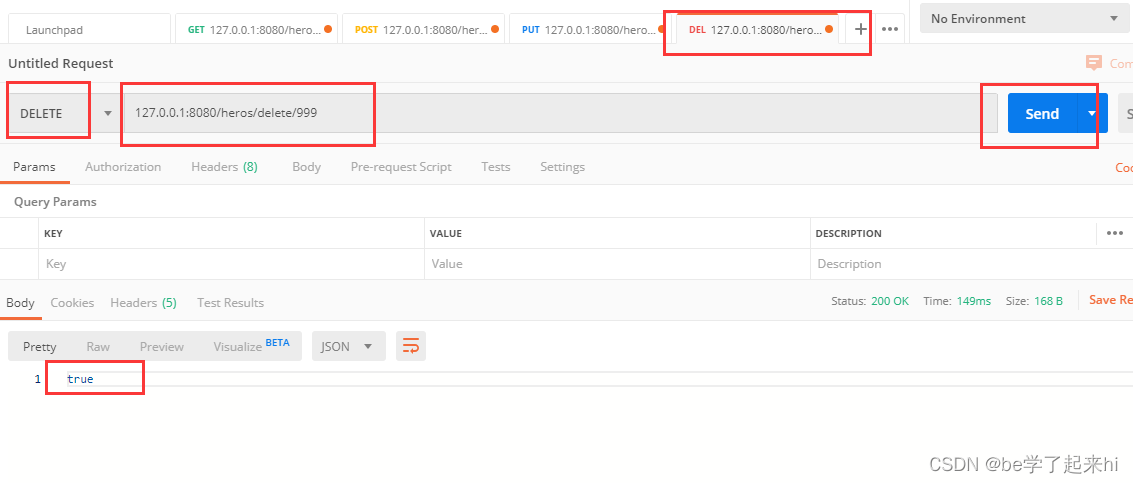Send the DELETE request
Screen dimensions: 1133x483
tap(1042, 114)
